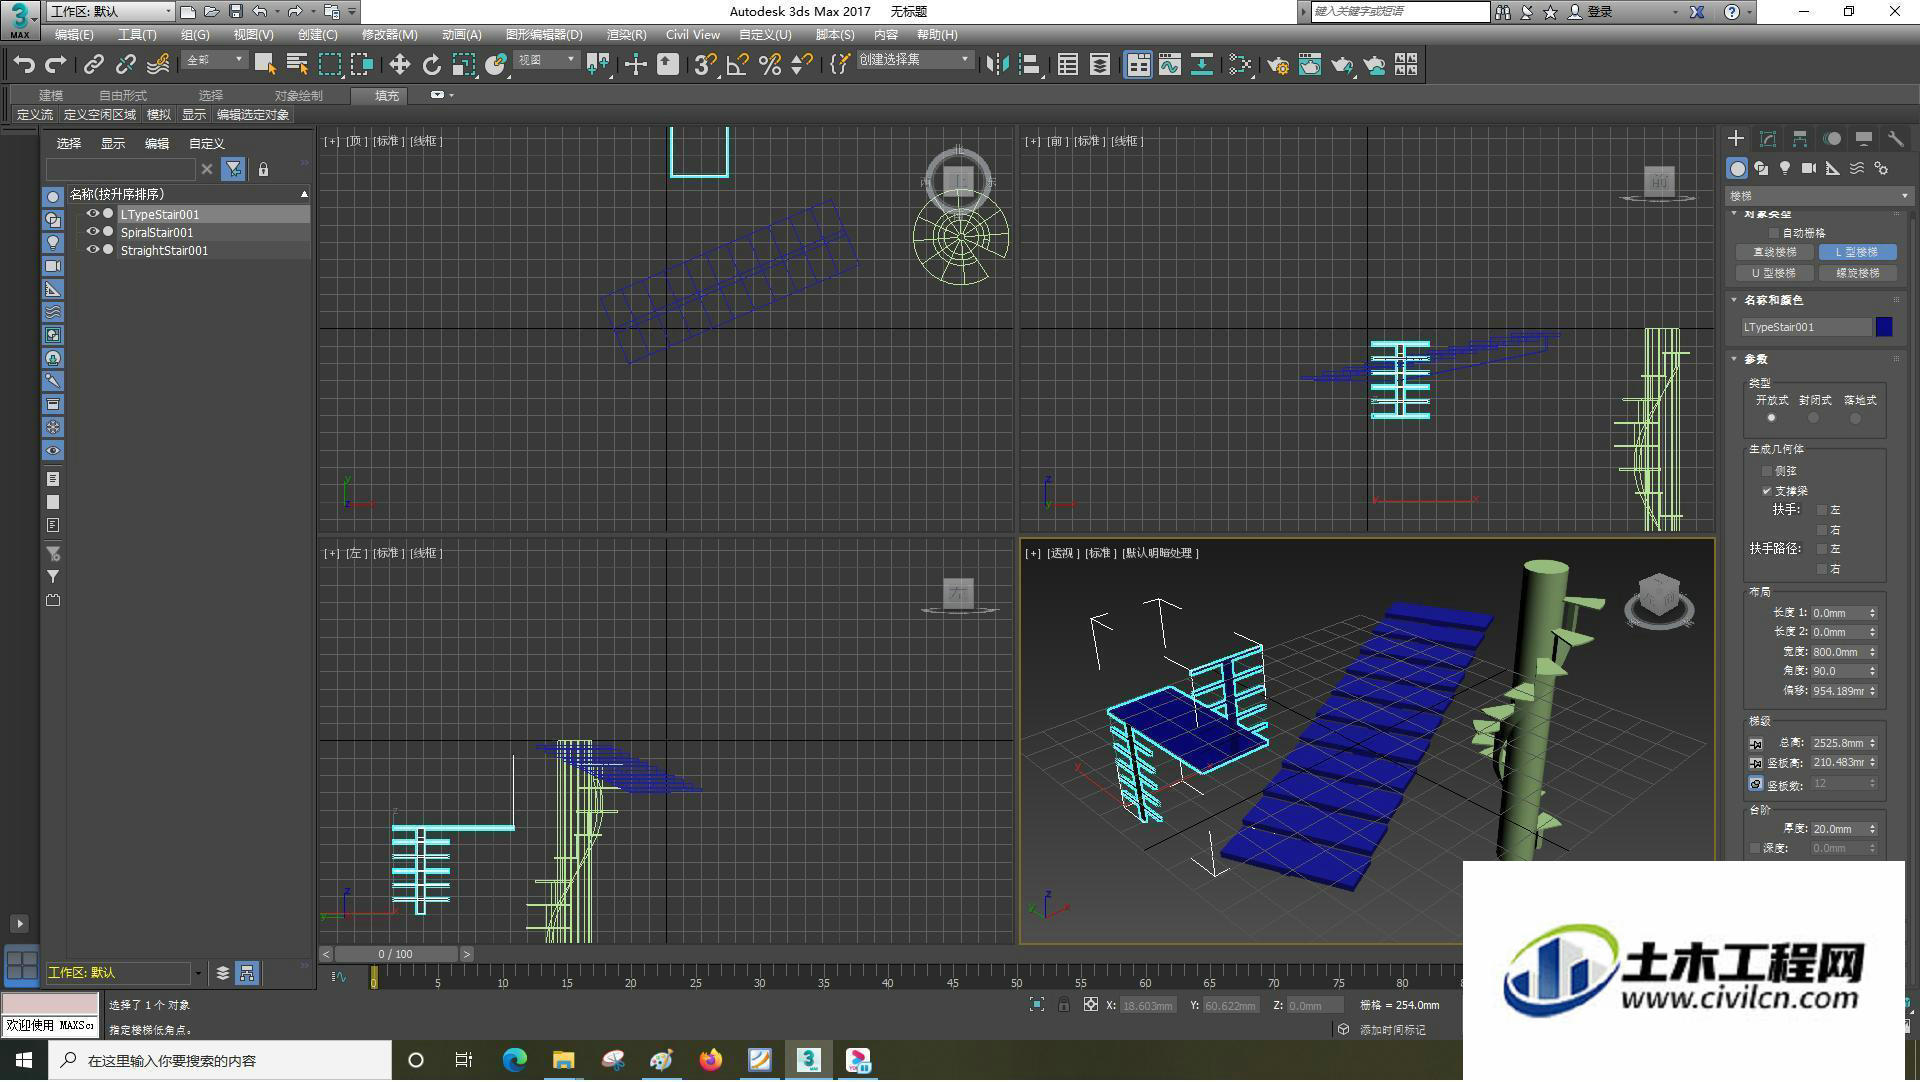1920x1082 pixels.
Task: Activate the Select and Scale tool
Action: pyautogui.click(x=463, y=65)
